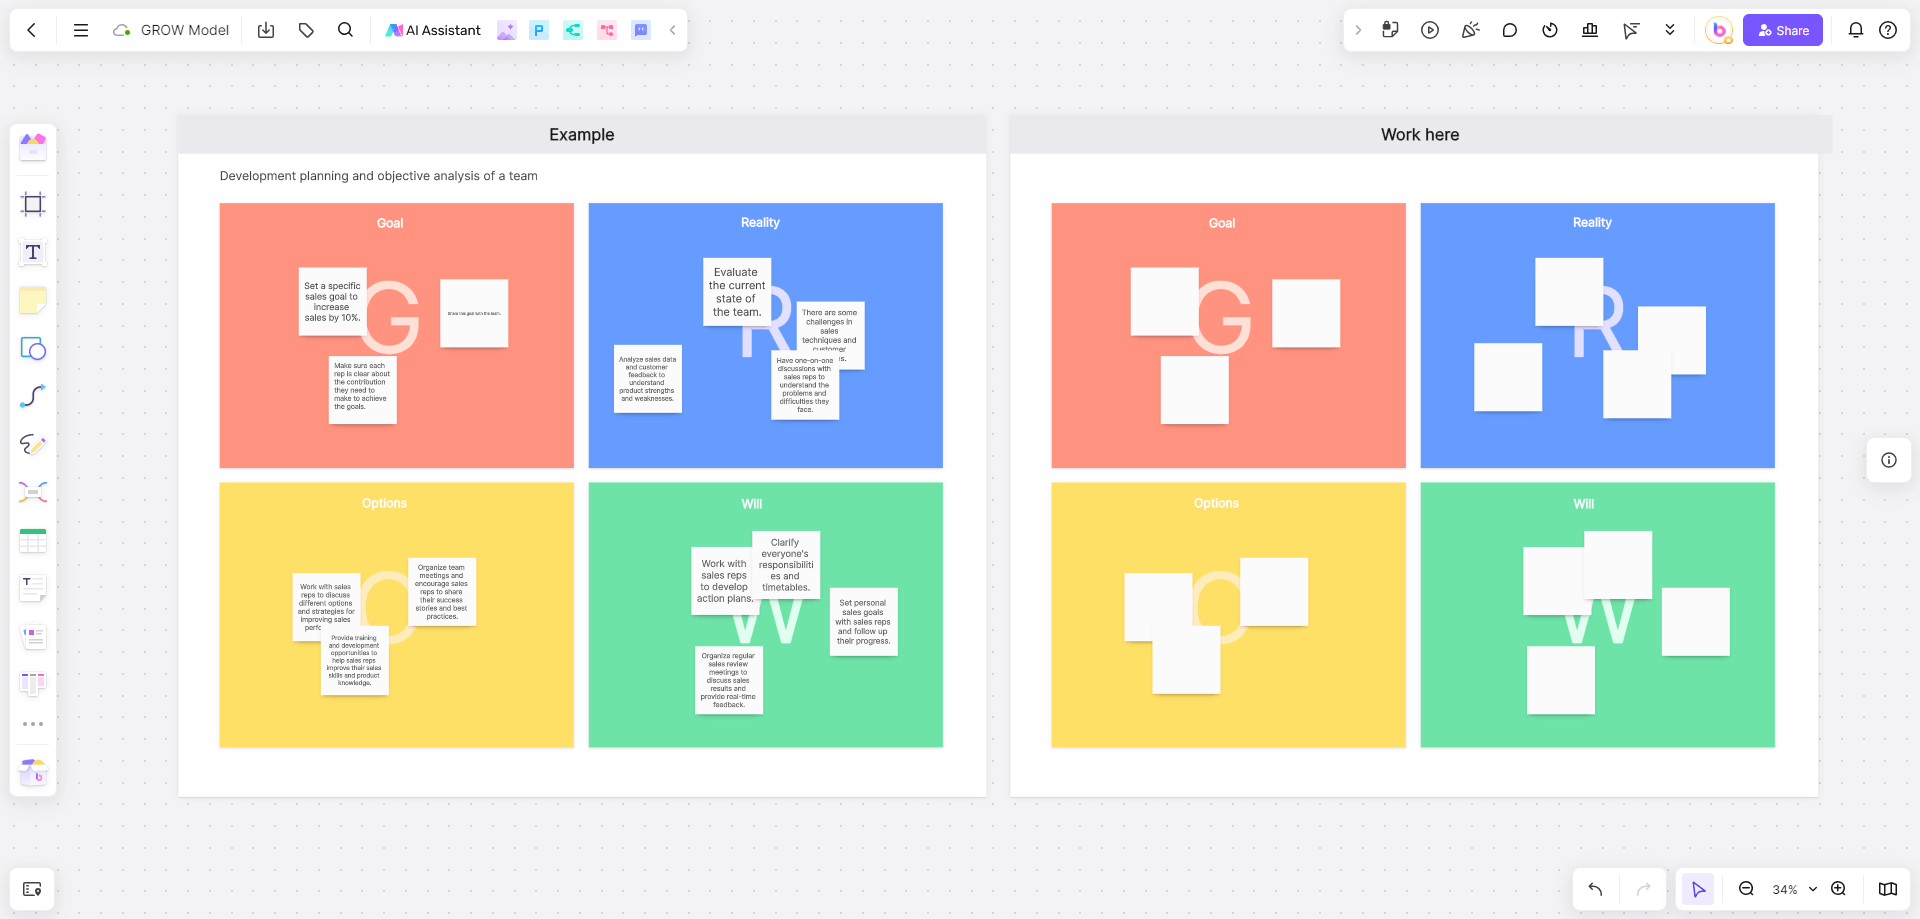The image size is (1920, 919).
Task: Open the timer icon
Action: [1550, 30]
